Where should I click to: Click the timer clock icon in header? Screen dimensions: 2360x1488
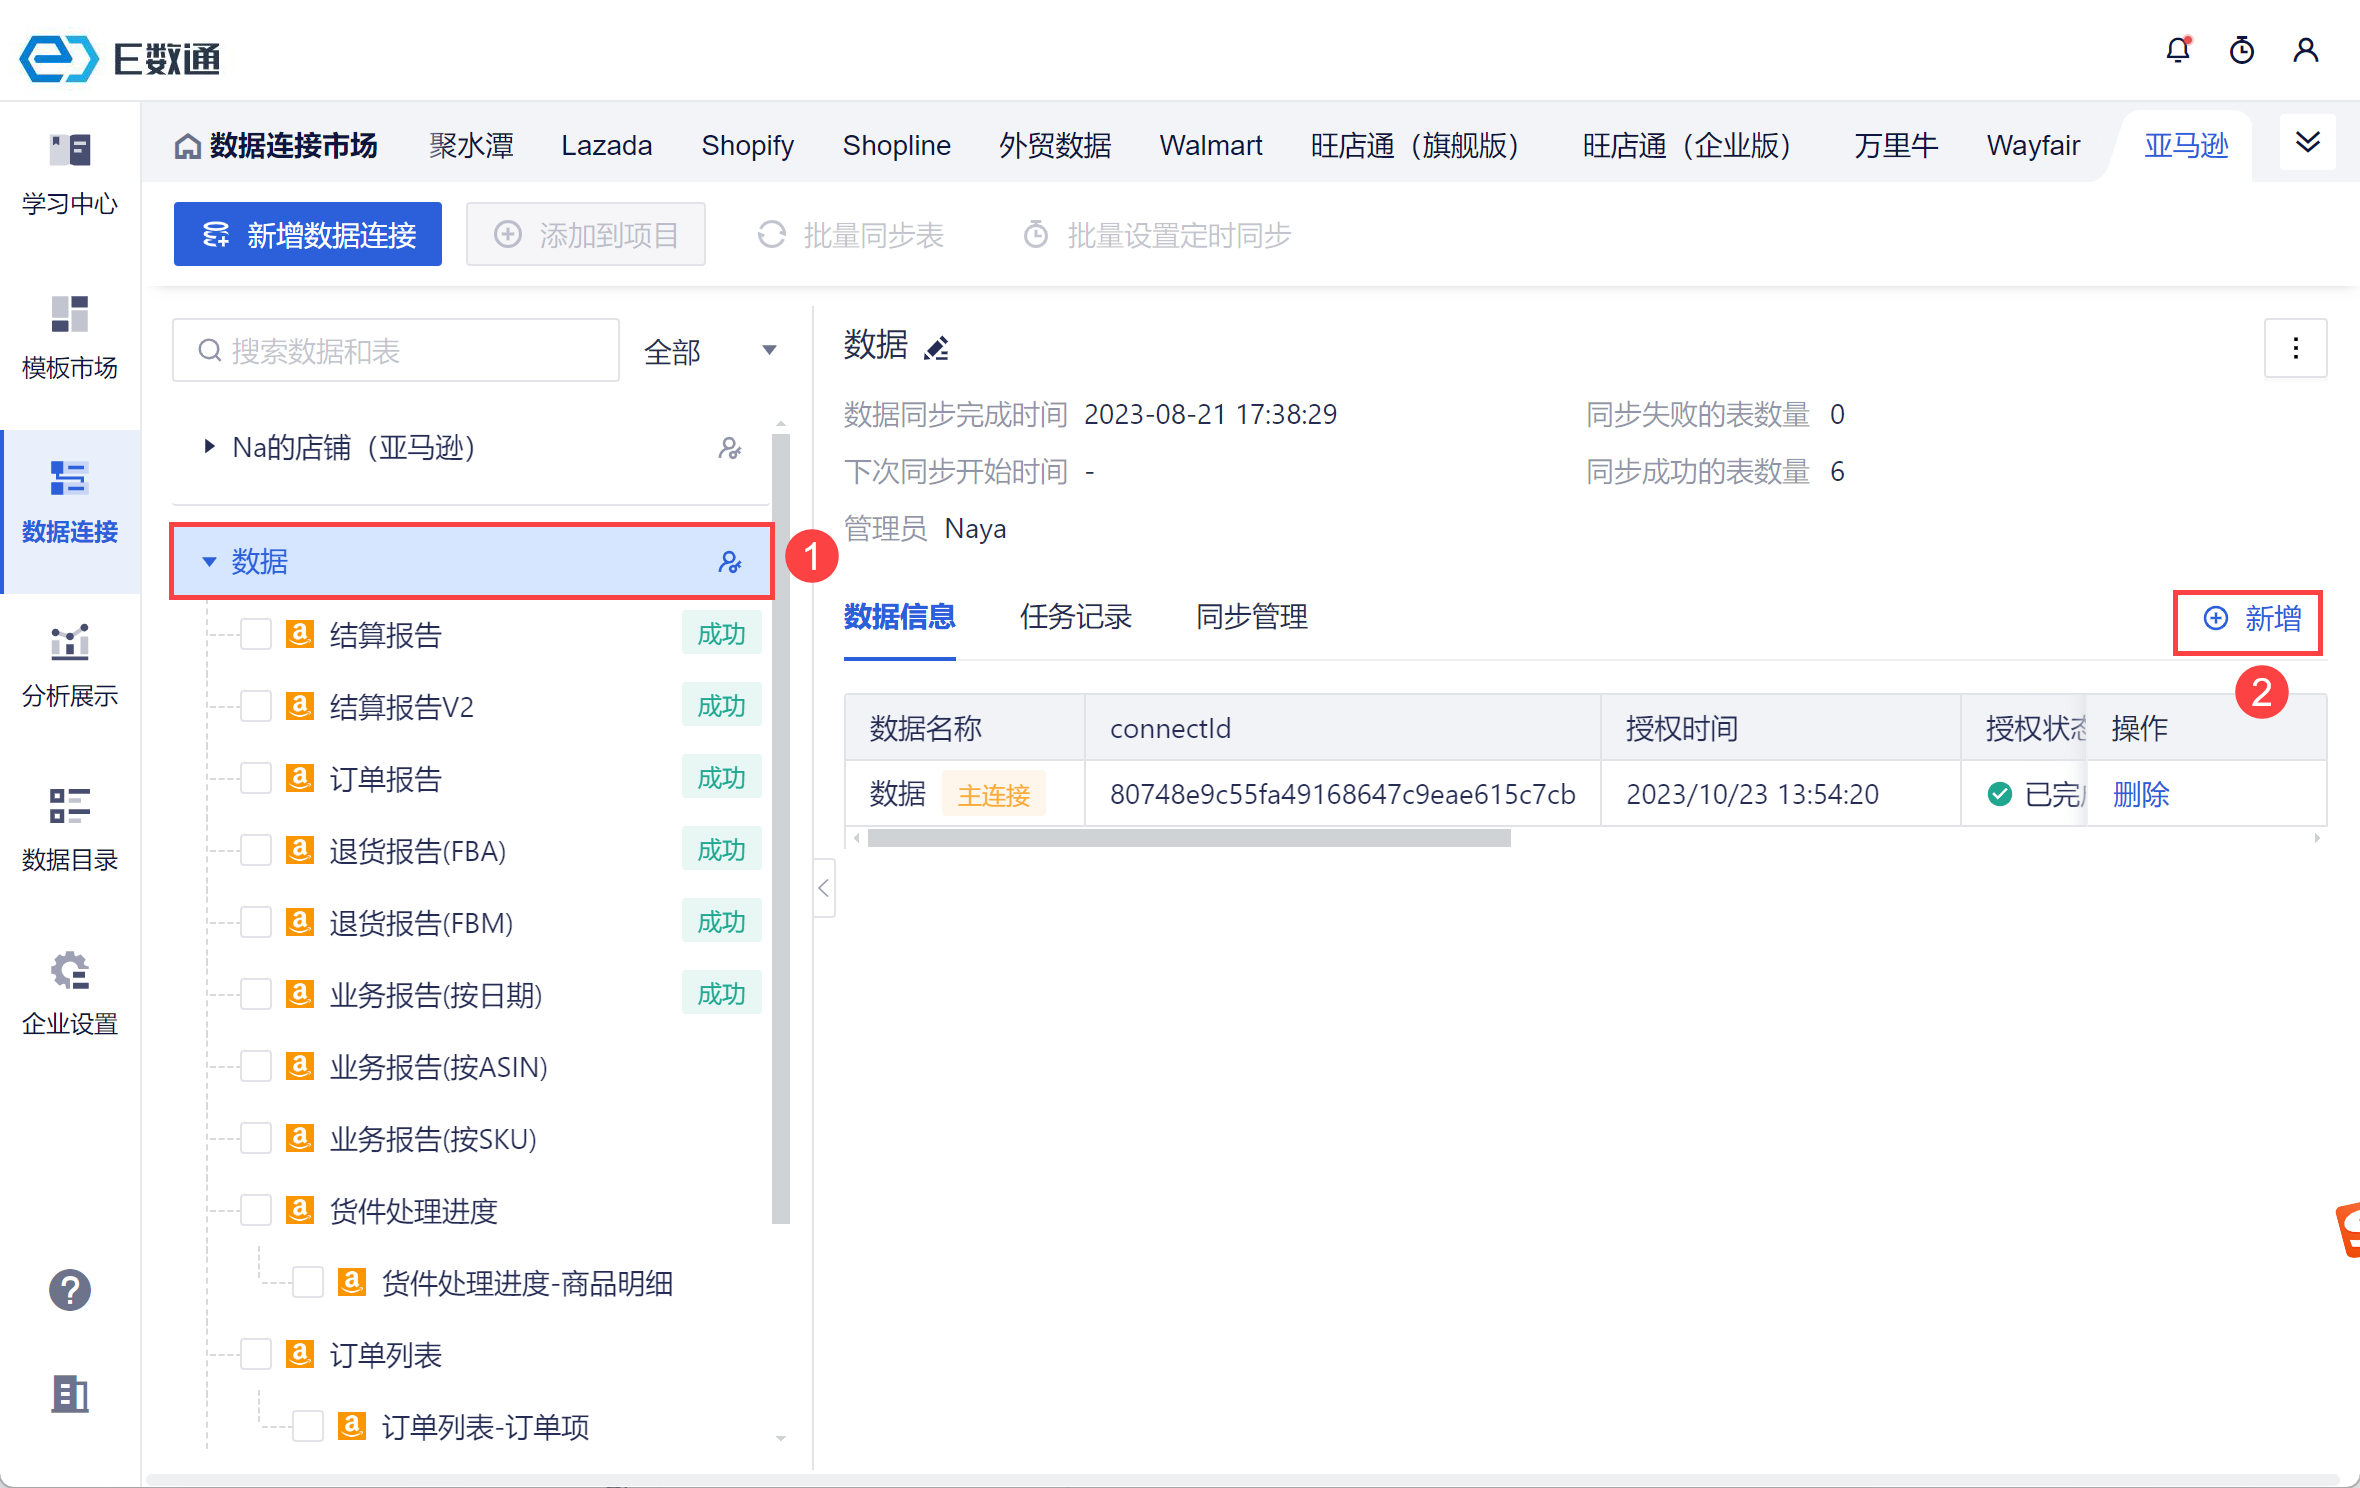pos(2242,50)
